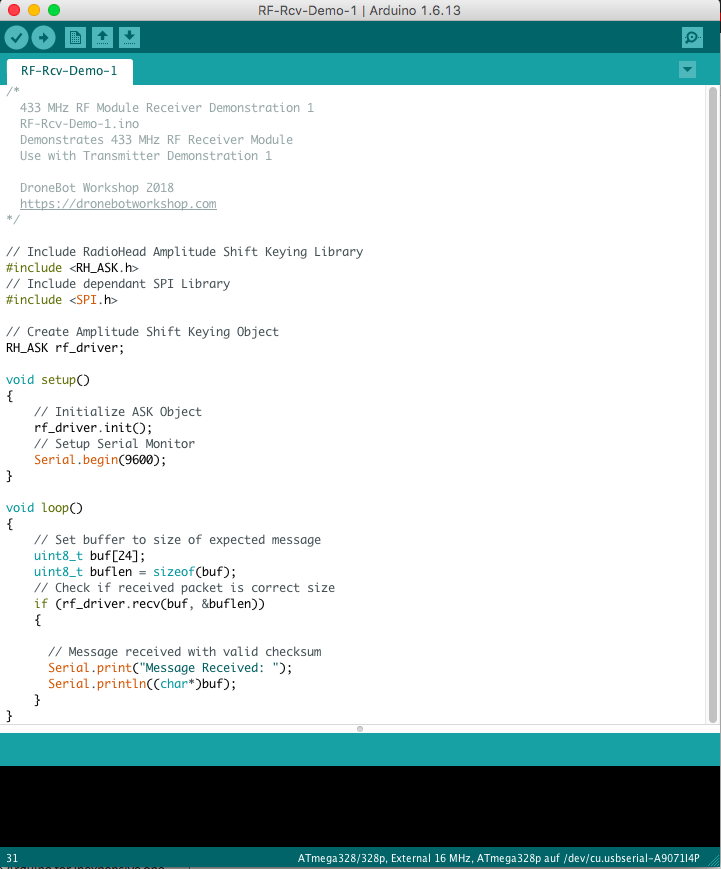Open the dronebotworkshop.com link in the comment
The height and width of the screenshot is (869, 721).
[x=118, y=204]
